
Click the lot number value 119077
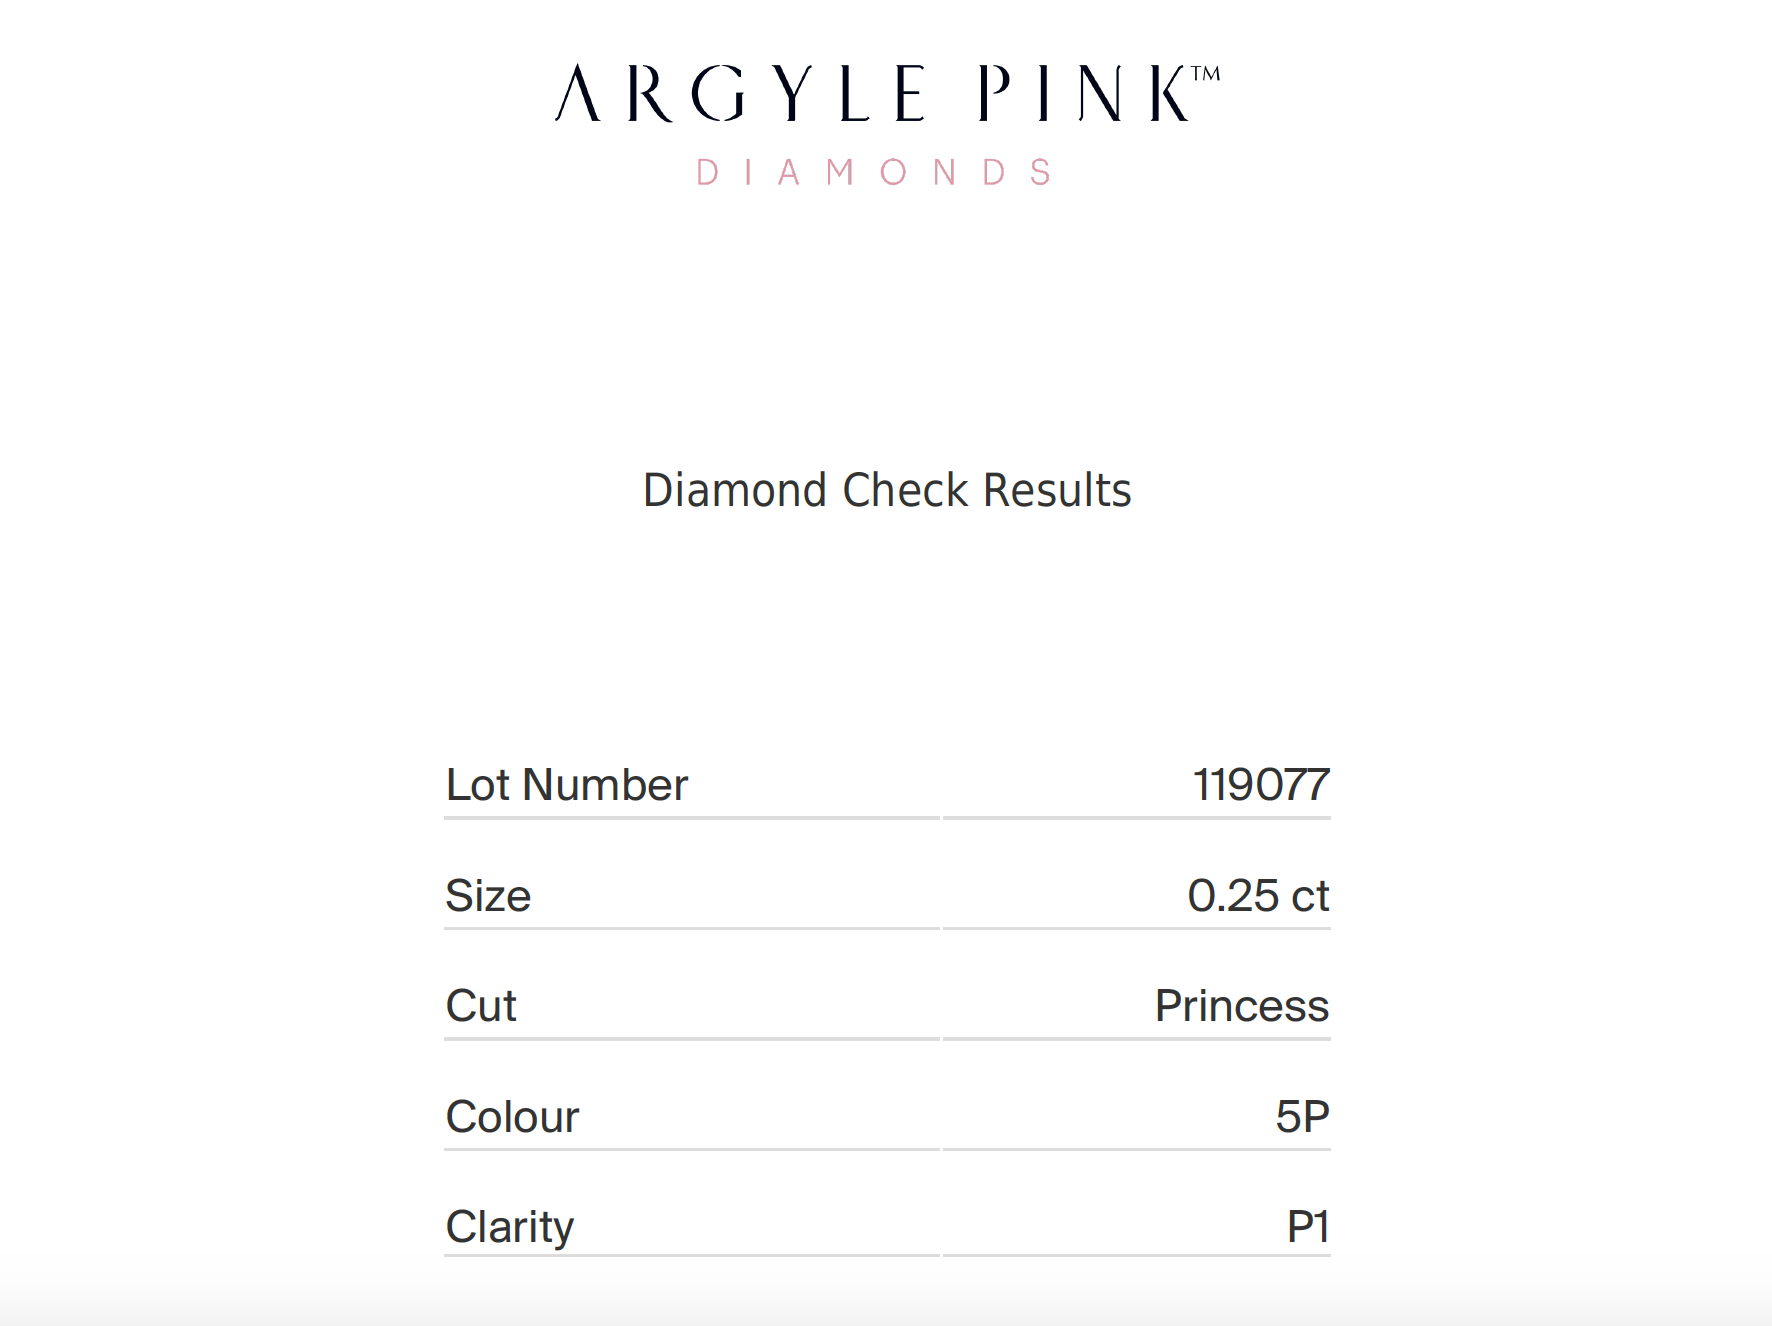point(1260,785)
